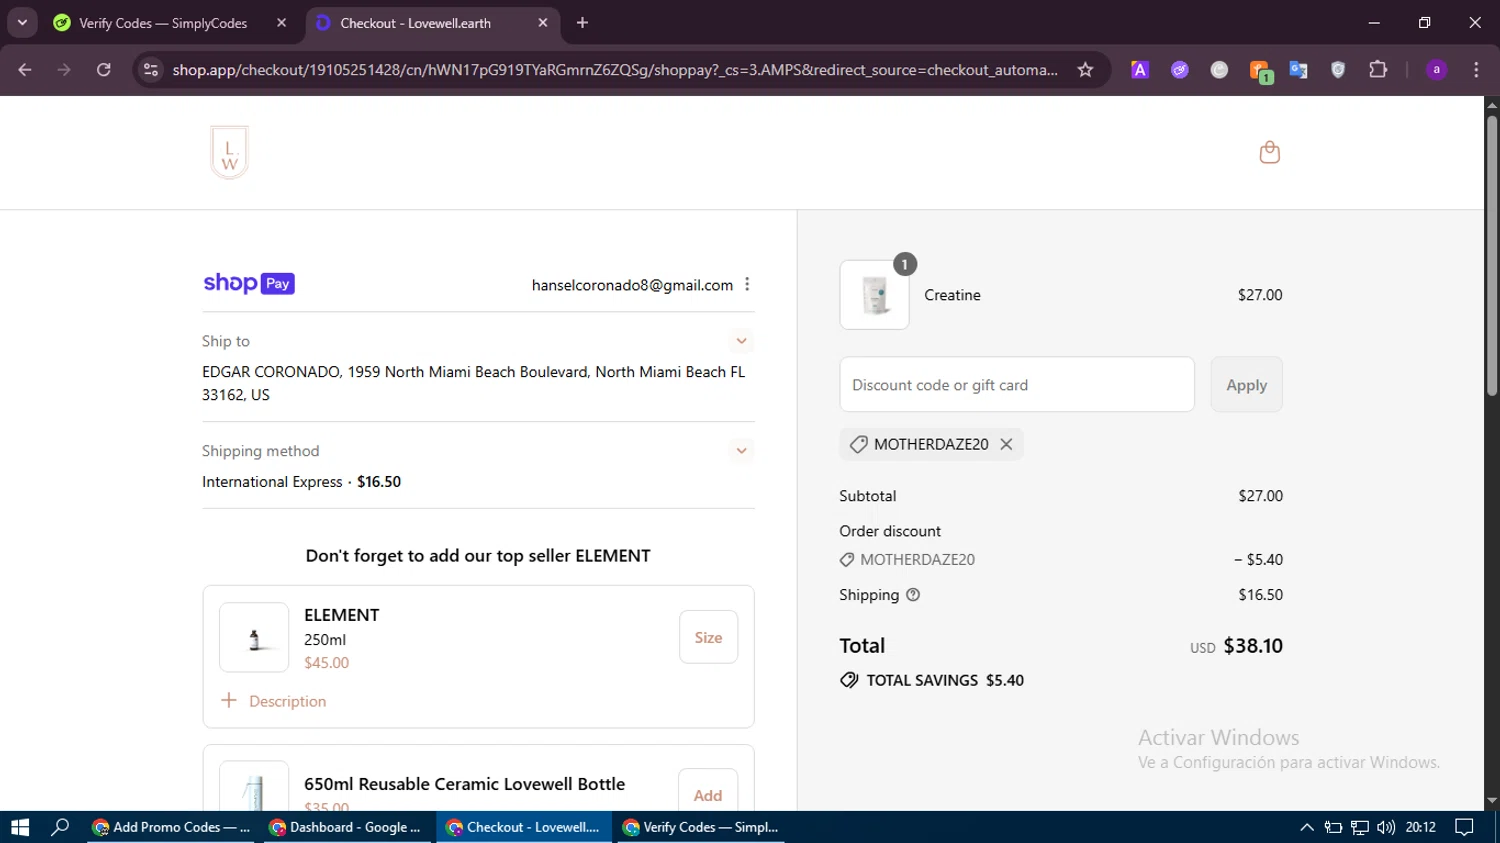Image resolution: width=1500 pixels, height=843 pixels.
Task: Open Windows taskbar search
Action: (60, 827)
